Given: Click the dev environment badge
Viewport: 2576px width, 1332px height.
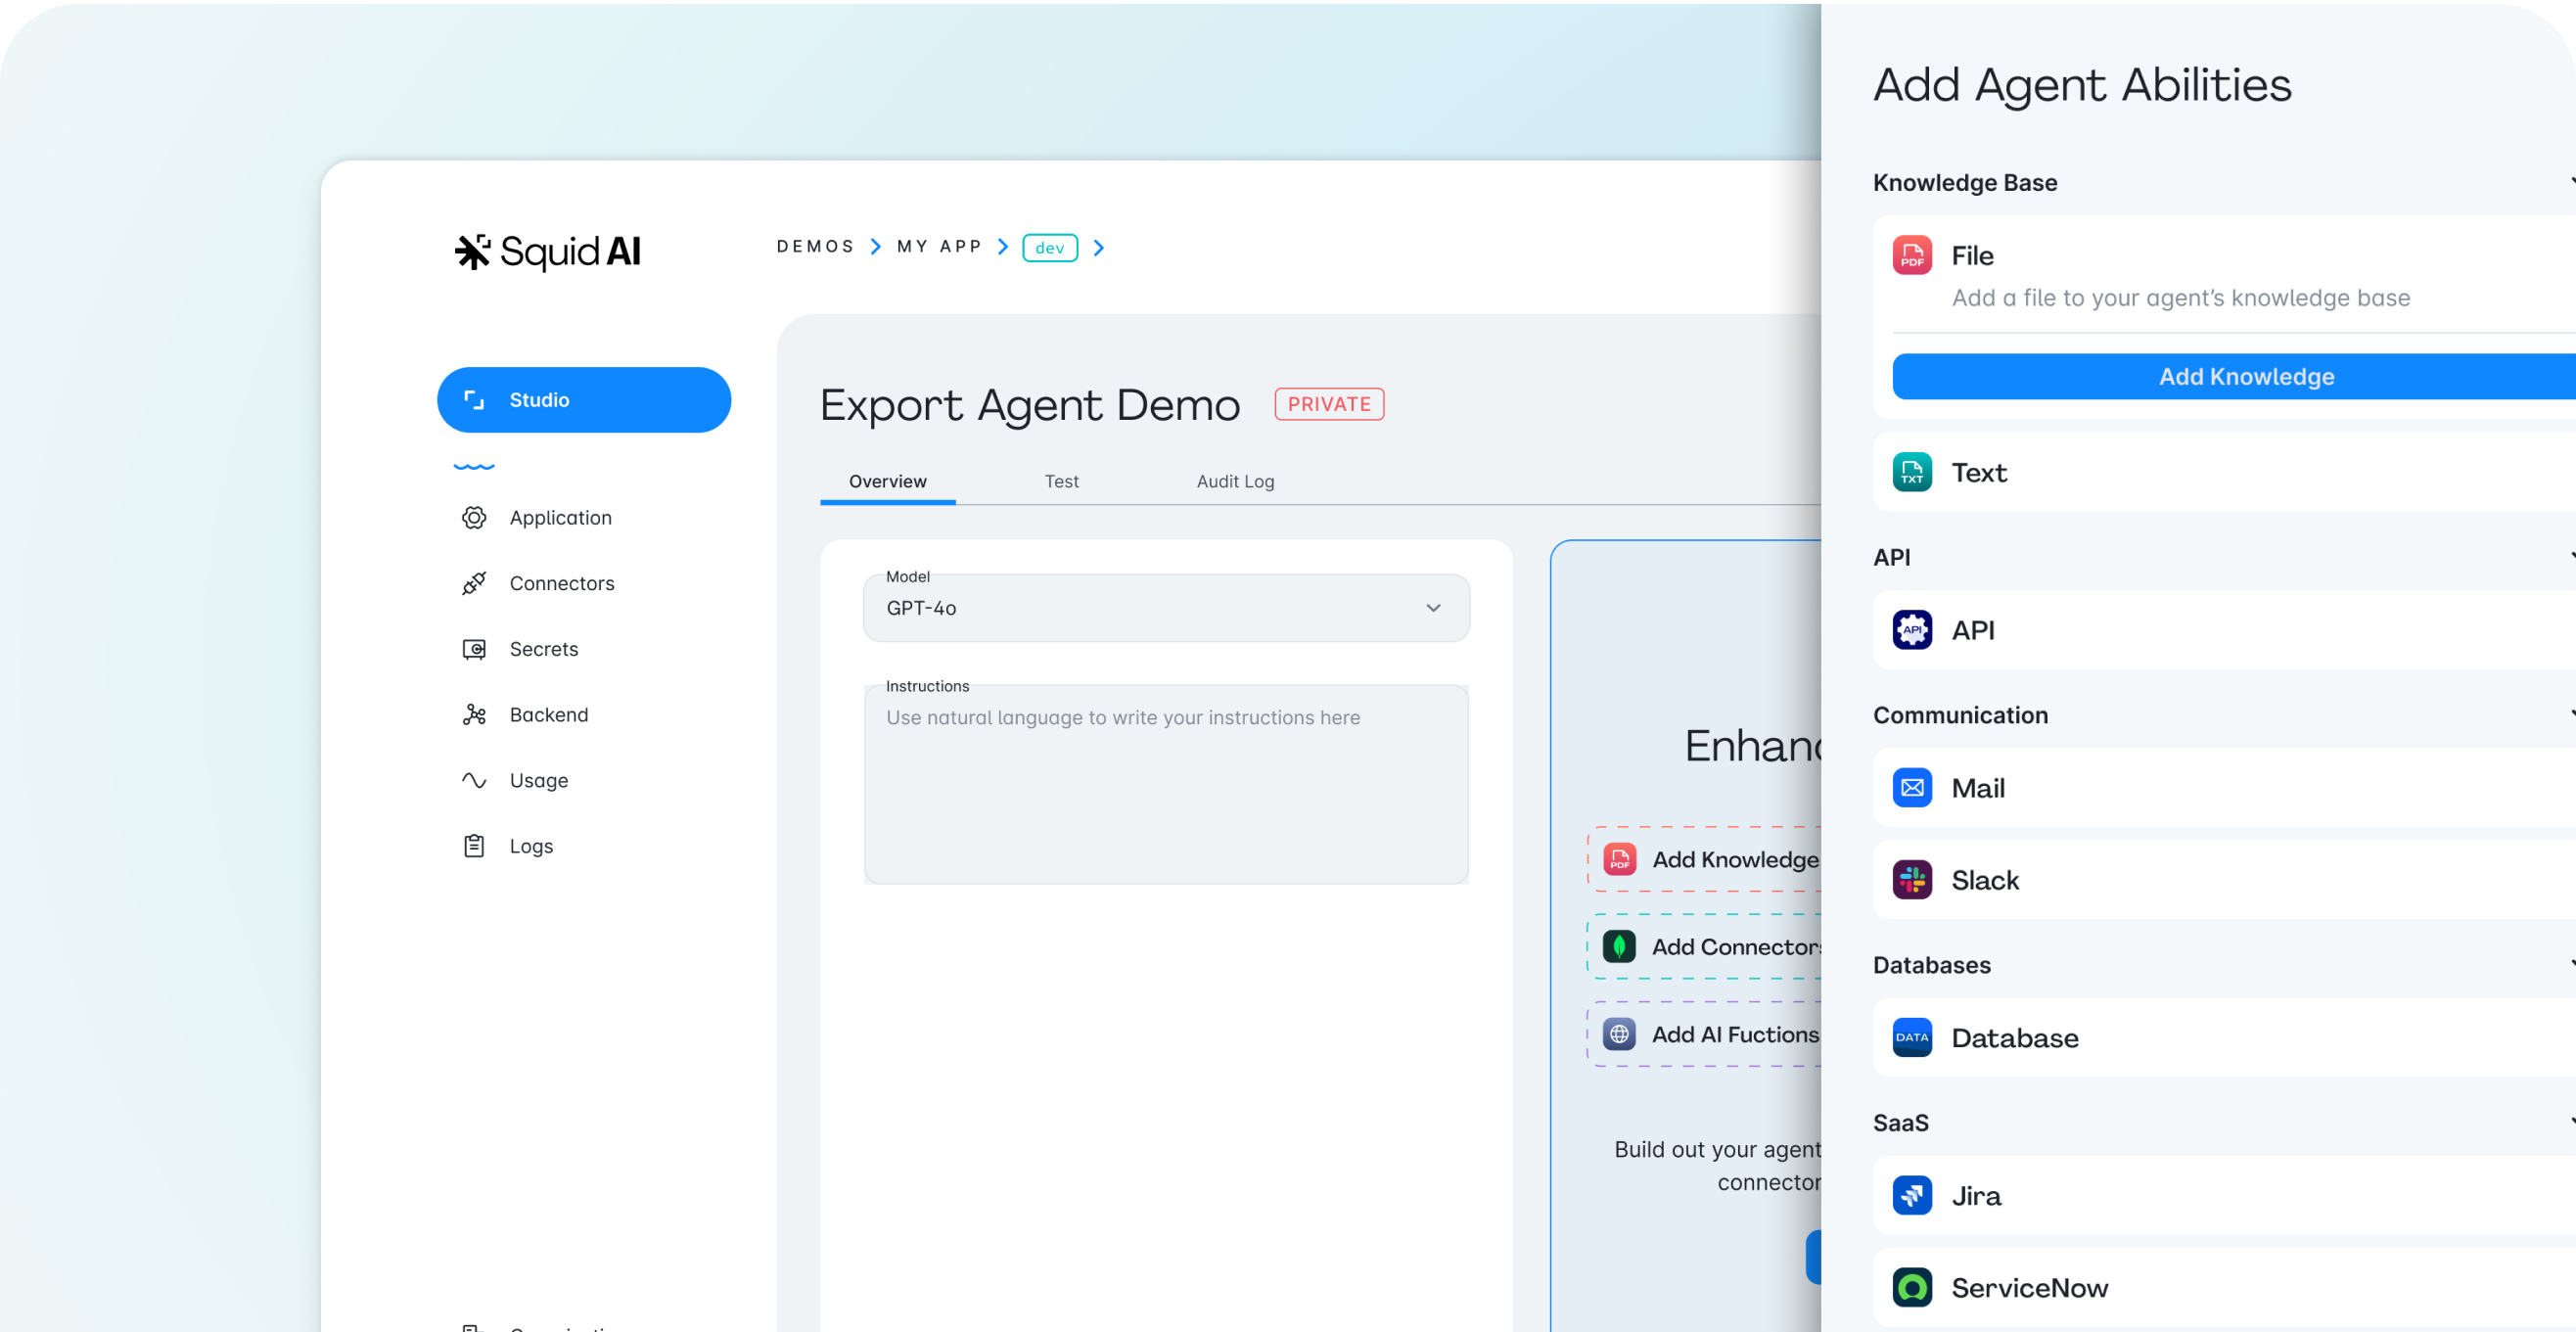Looking at the screenshot, I should tap(1049, 247).
